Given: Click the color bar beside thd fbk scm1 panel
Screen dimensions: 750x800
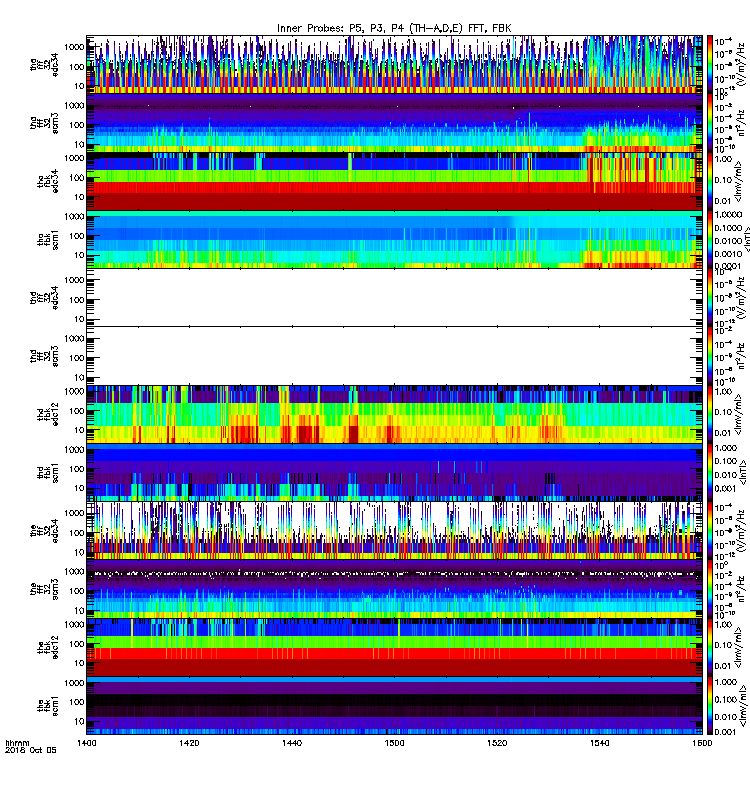Looking at the screenshot, I should 710,472.
